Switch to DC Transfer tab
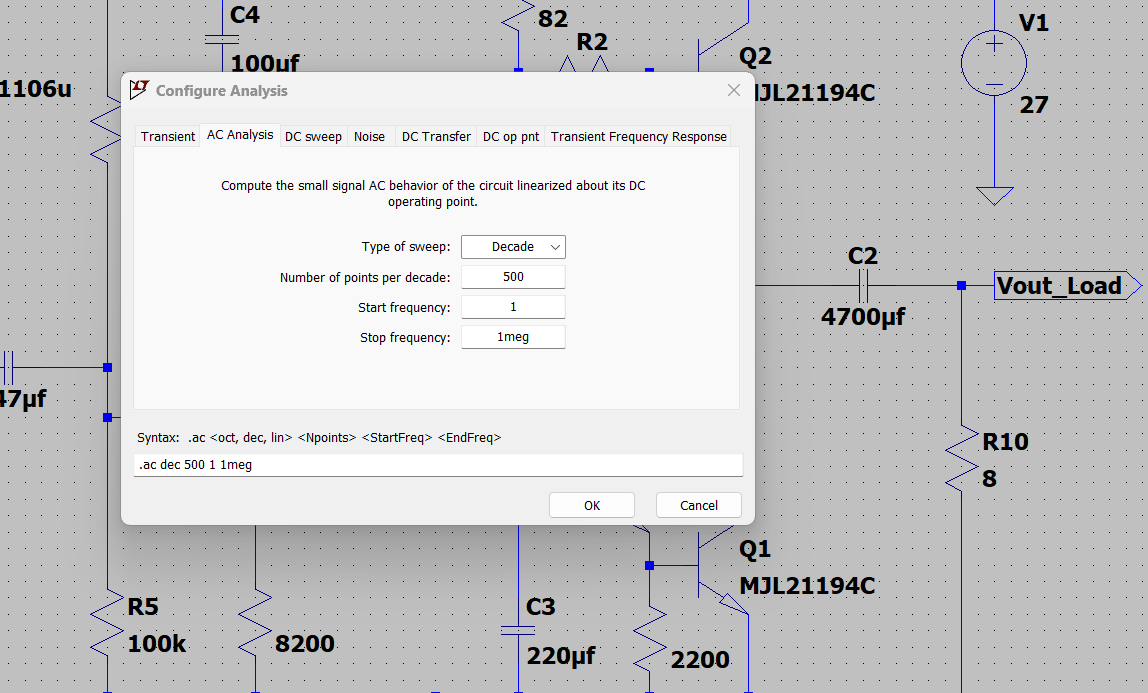1148x693 pixels. pyautogui.click(x=436, y=136)
